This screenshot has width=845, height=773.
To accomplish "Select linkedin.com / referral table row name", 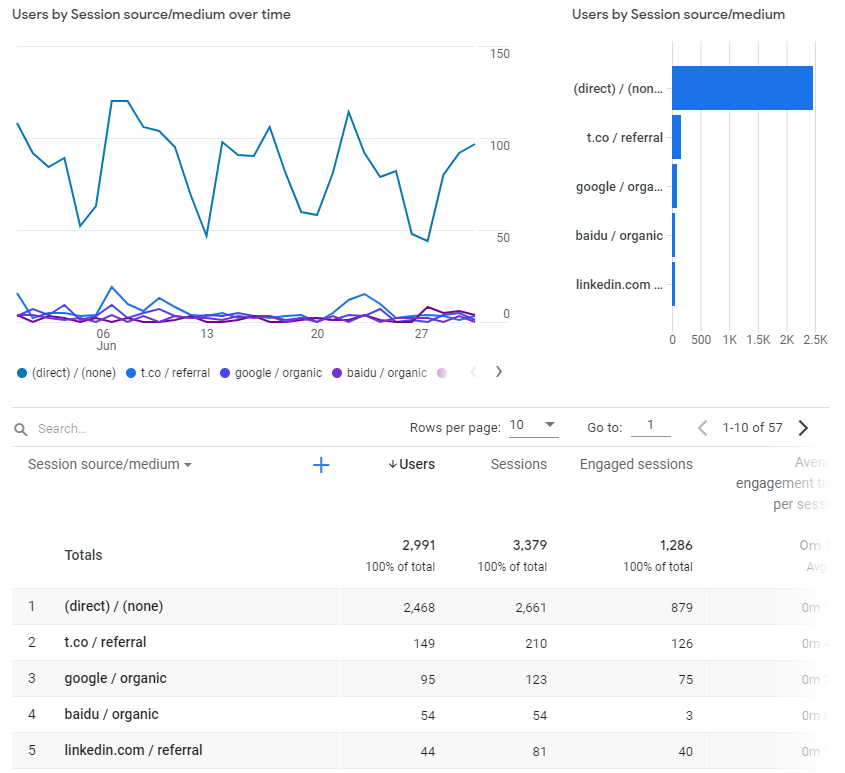I will click(x=133, y=750).
